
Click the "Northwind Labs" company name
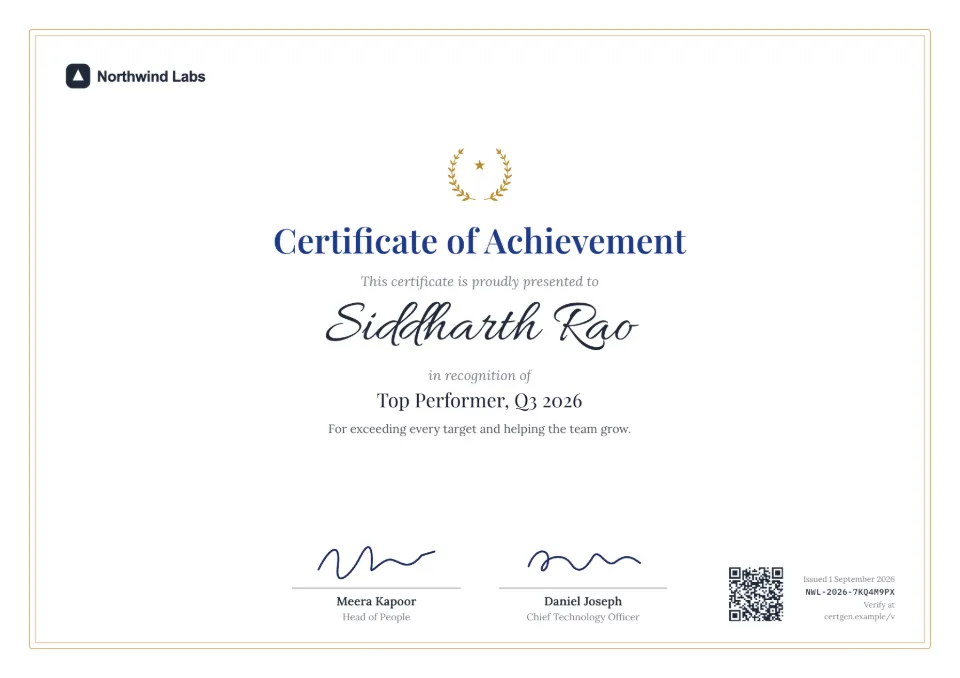pyautogui.click(x=151, y=77)
